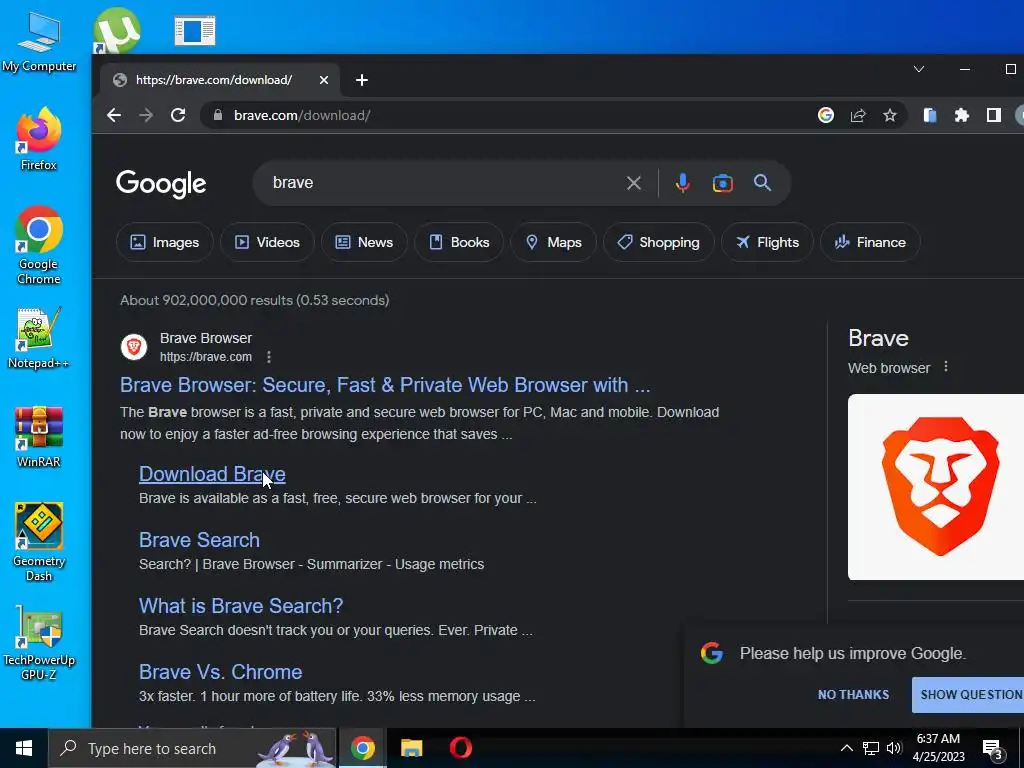Switch to News results

click(364, 242)
